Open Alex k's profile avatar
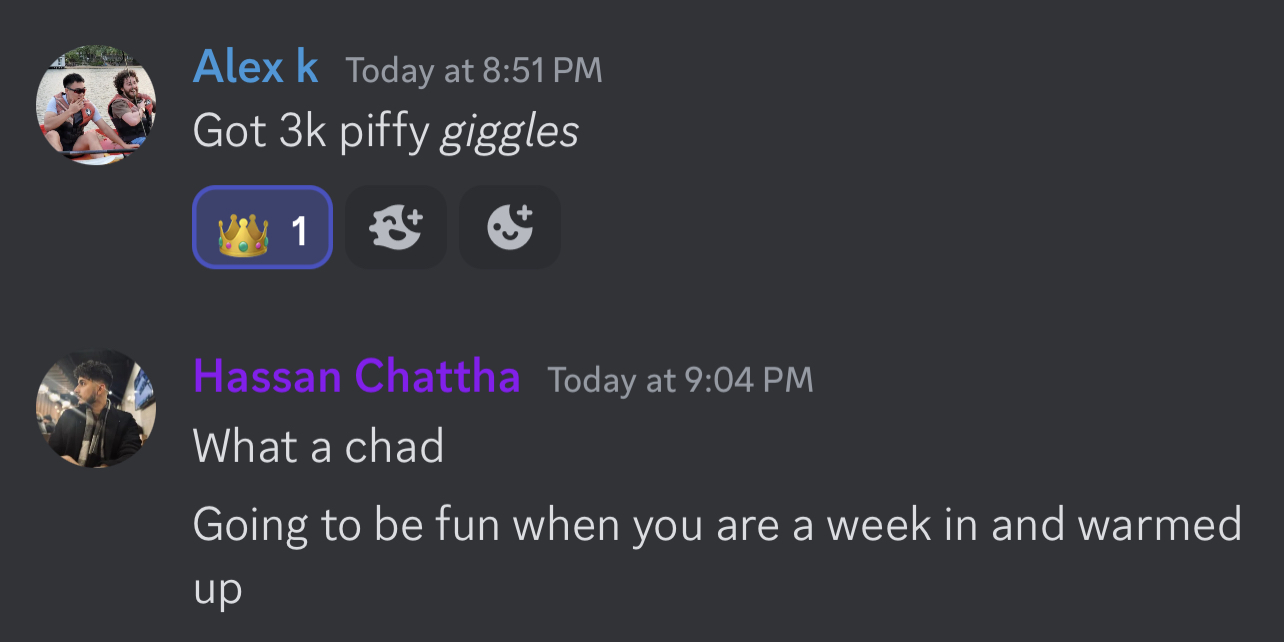 [x=96, y=105]
